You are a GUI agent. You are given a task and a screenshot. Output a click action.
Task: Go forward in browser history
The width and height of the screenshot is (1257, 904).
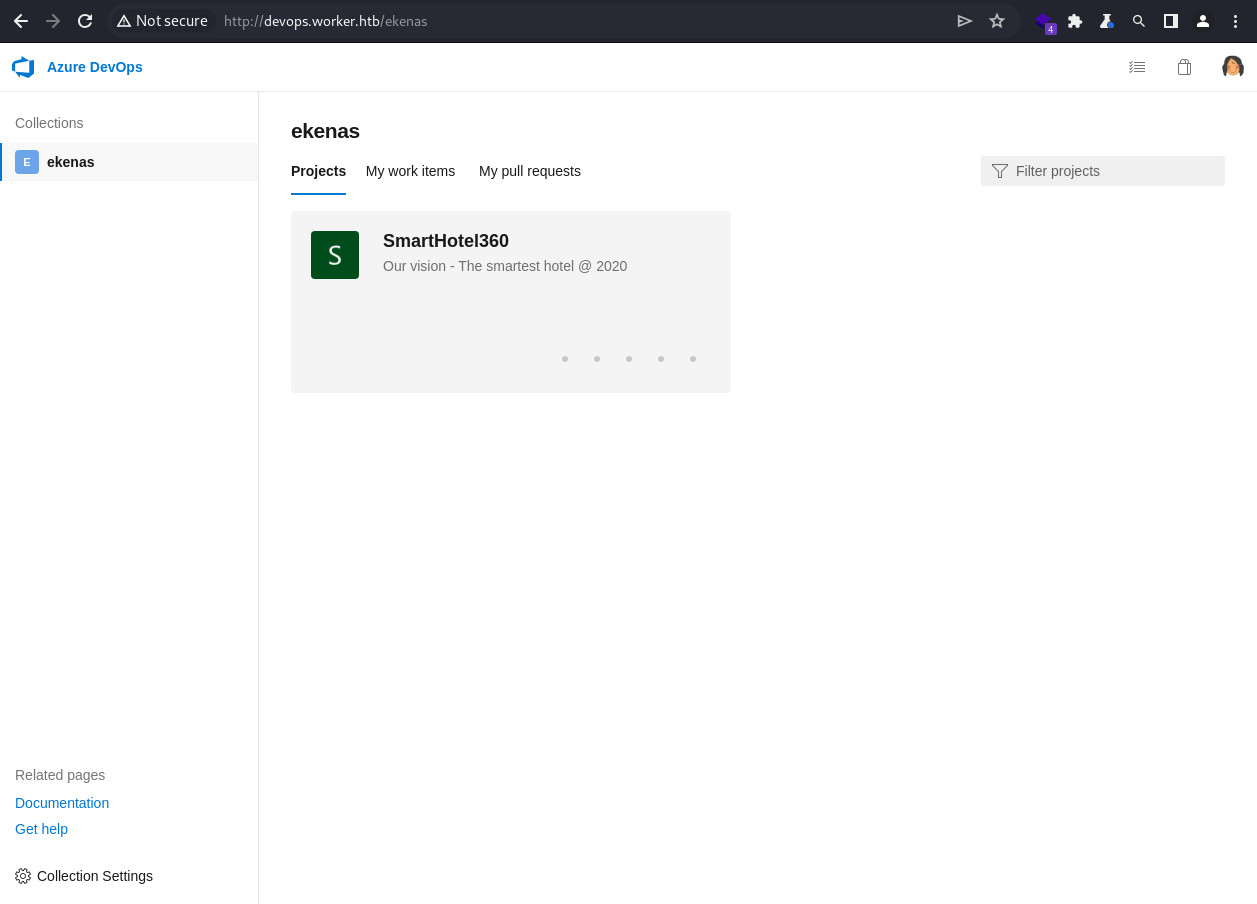pyautogui.click(x=53, y=21)
